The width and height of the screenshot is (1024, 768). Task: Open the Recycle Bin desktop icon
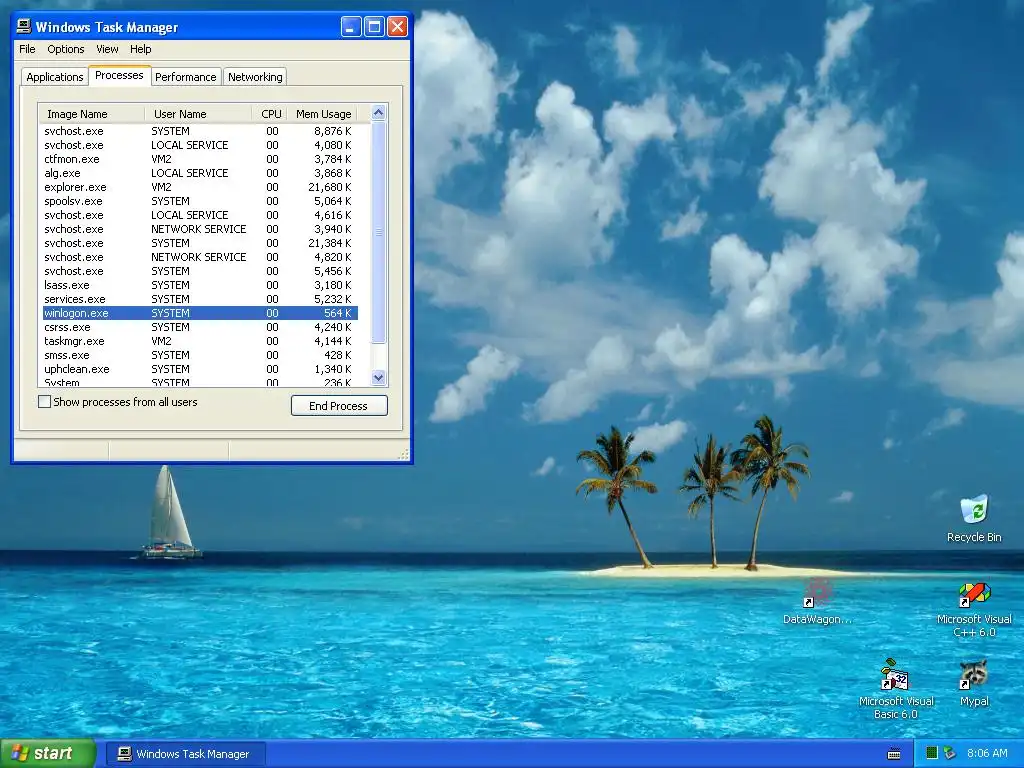[974, 519]
